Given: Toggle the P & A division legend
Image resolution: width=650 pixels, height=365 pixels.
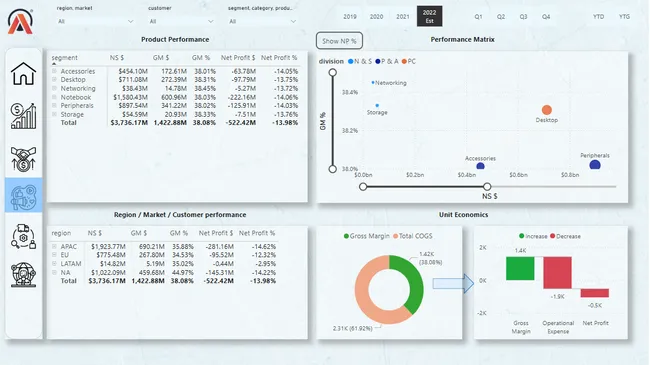Looking at the screenshot, I should click(387, 61).
